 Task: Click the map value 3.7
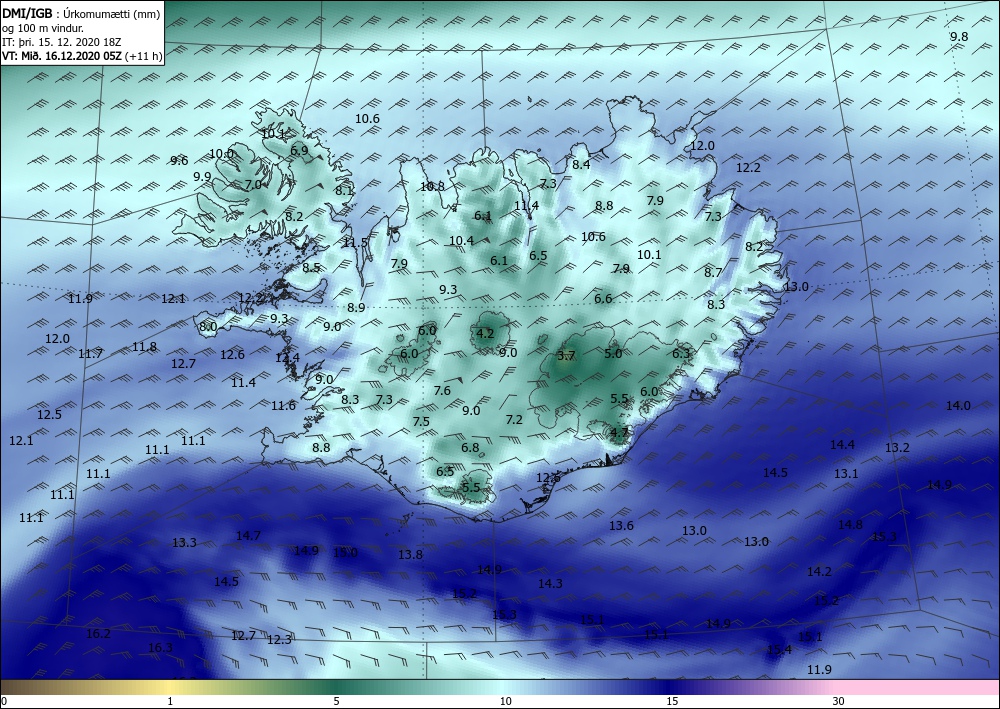(566, 356)
